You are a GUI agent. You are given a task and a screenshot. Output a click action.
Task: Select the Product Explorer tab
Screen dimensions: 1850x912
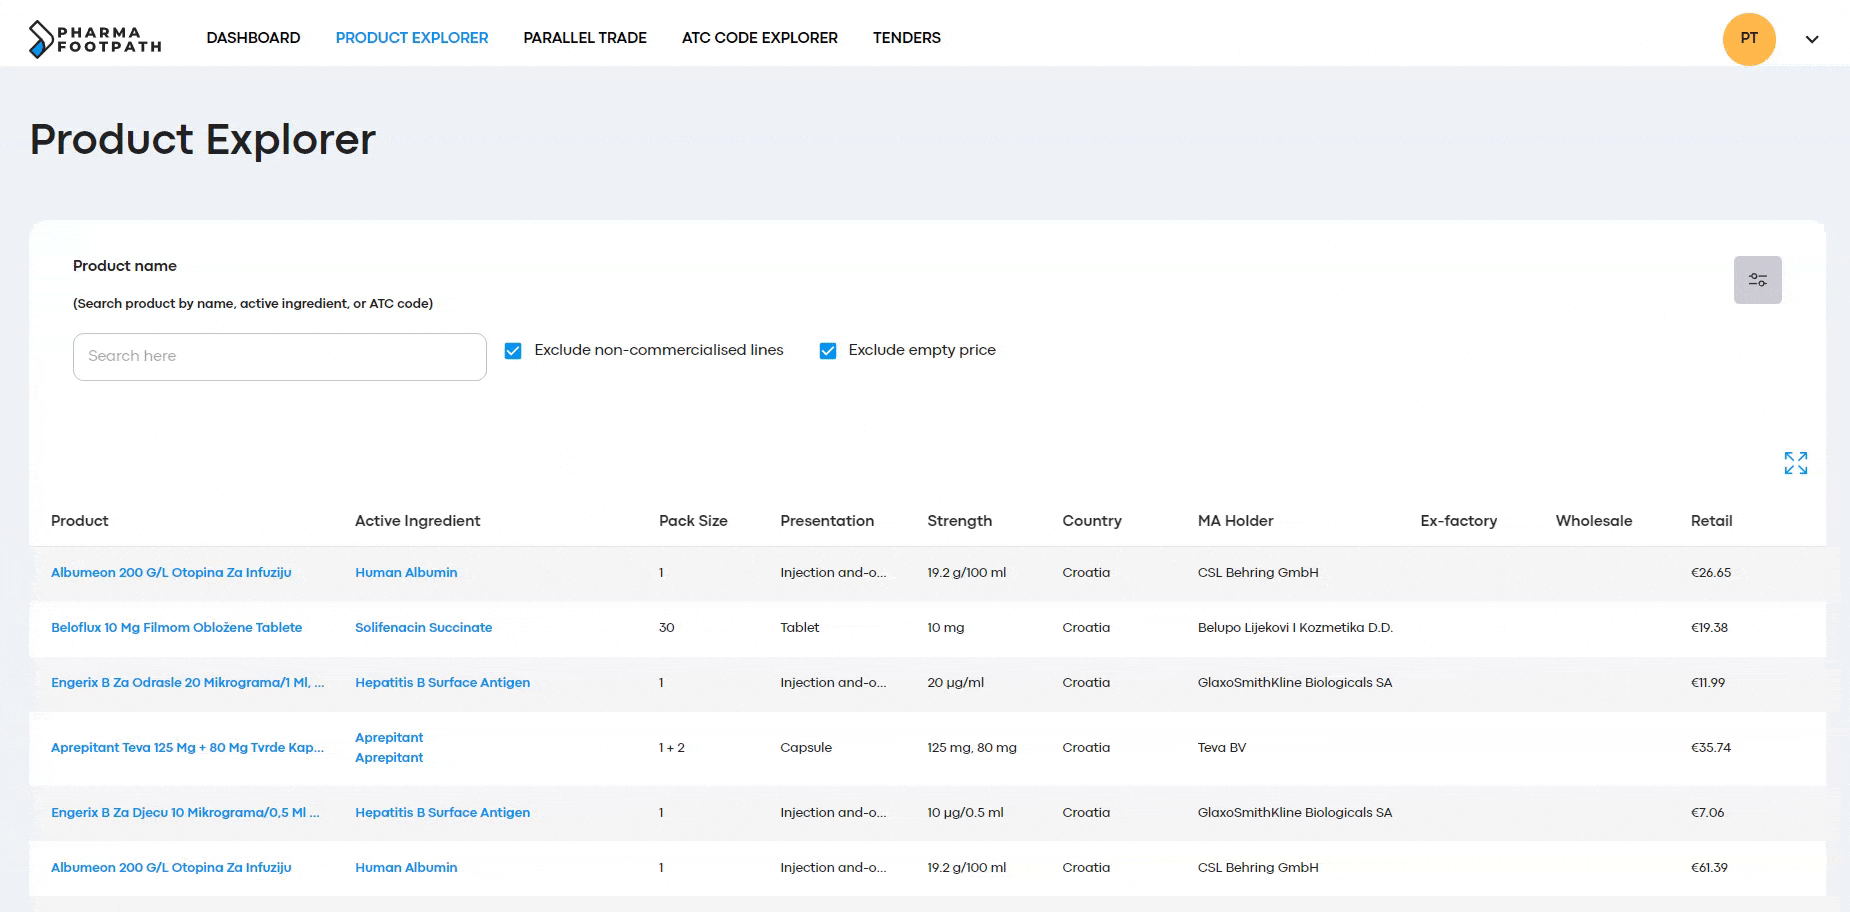(x=412, y=38)
